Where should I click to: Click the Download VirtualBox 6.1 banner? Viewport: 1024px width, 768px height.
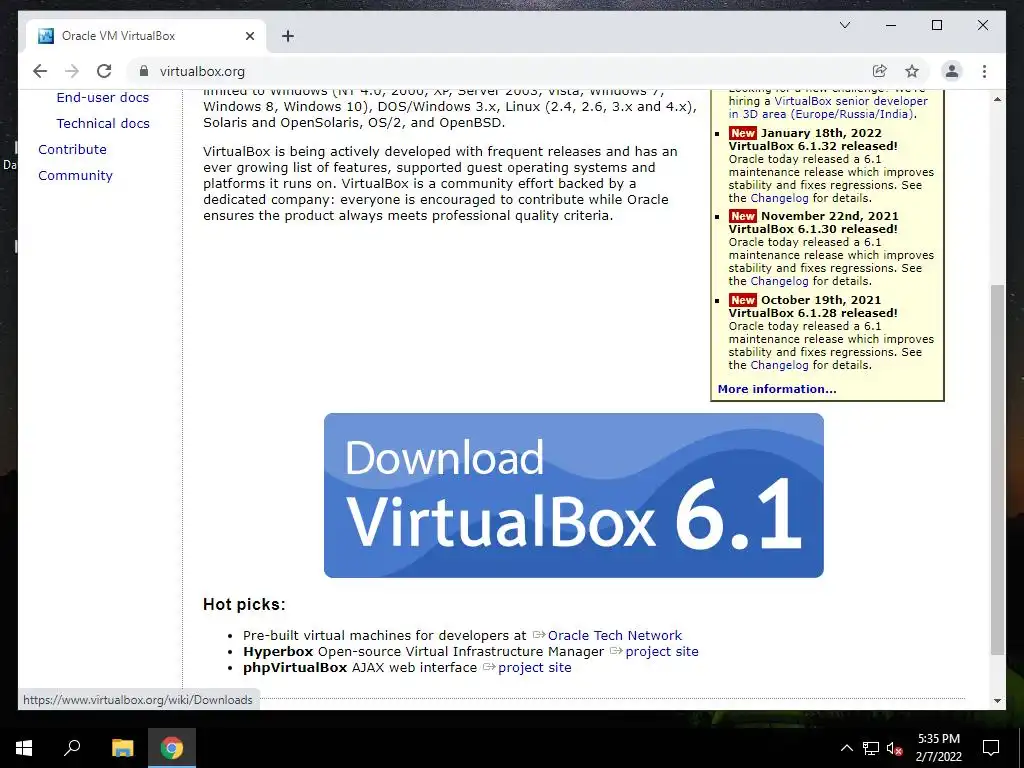tap(573, 495)
